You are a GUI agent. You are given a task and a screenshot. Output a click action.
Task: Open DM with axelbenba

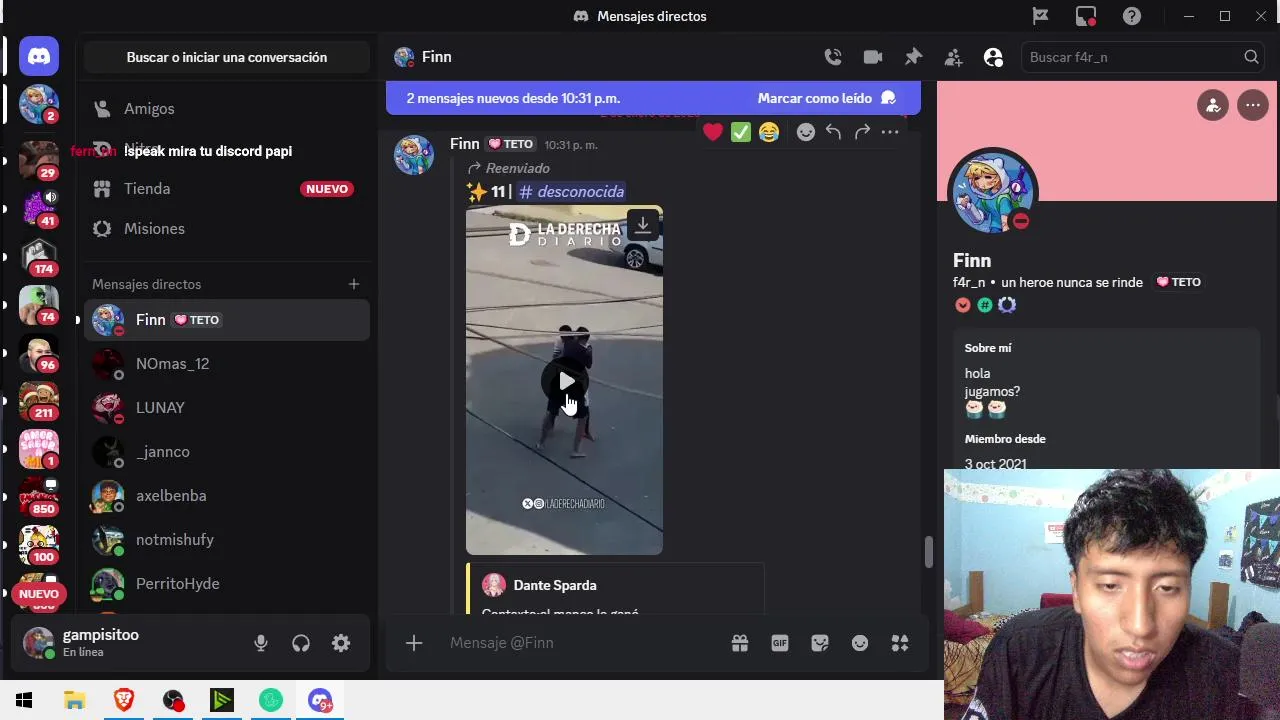(x=227, y=495)
